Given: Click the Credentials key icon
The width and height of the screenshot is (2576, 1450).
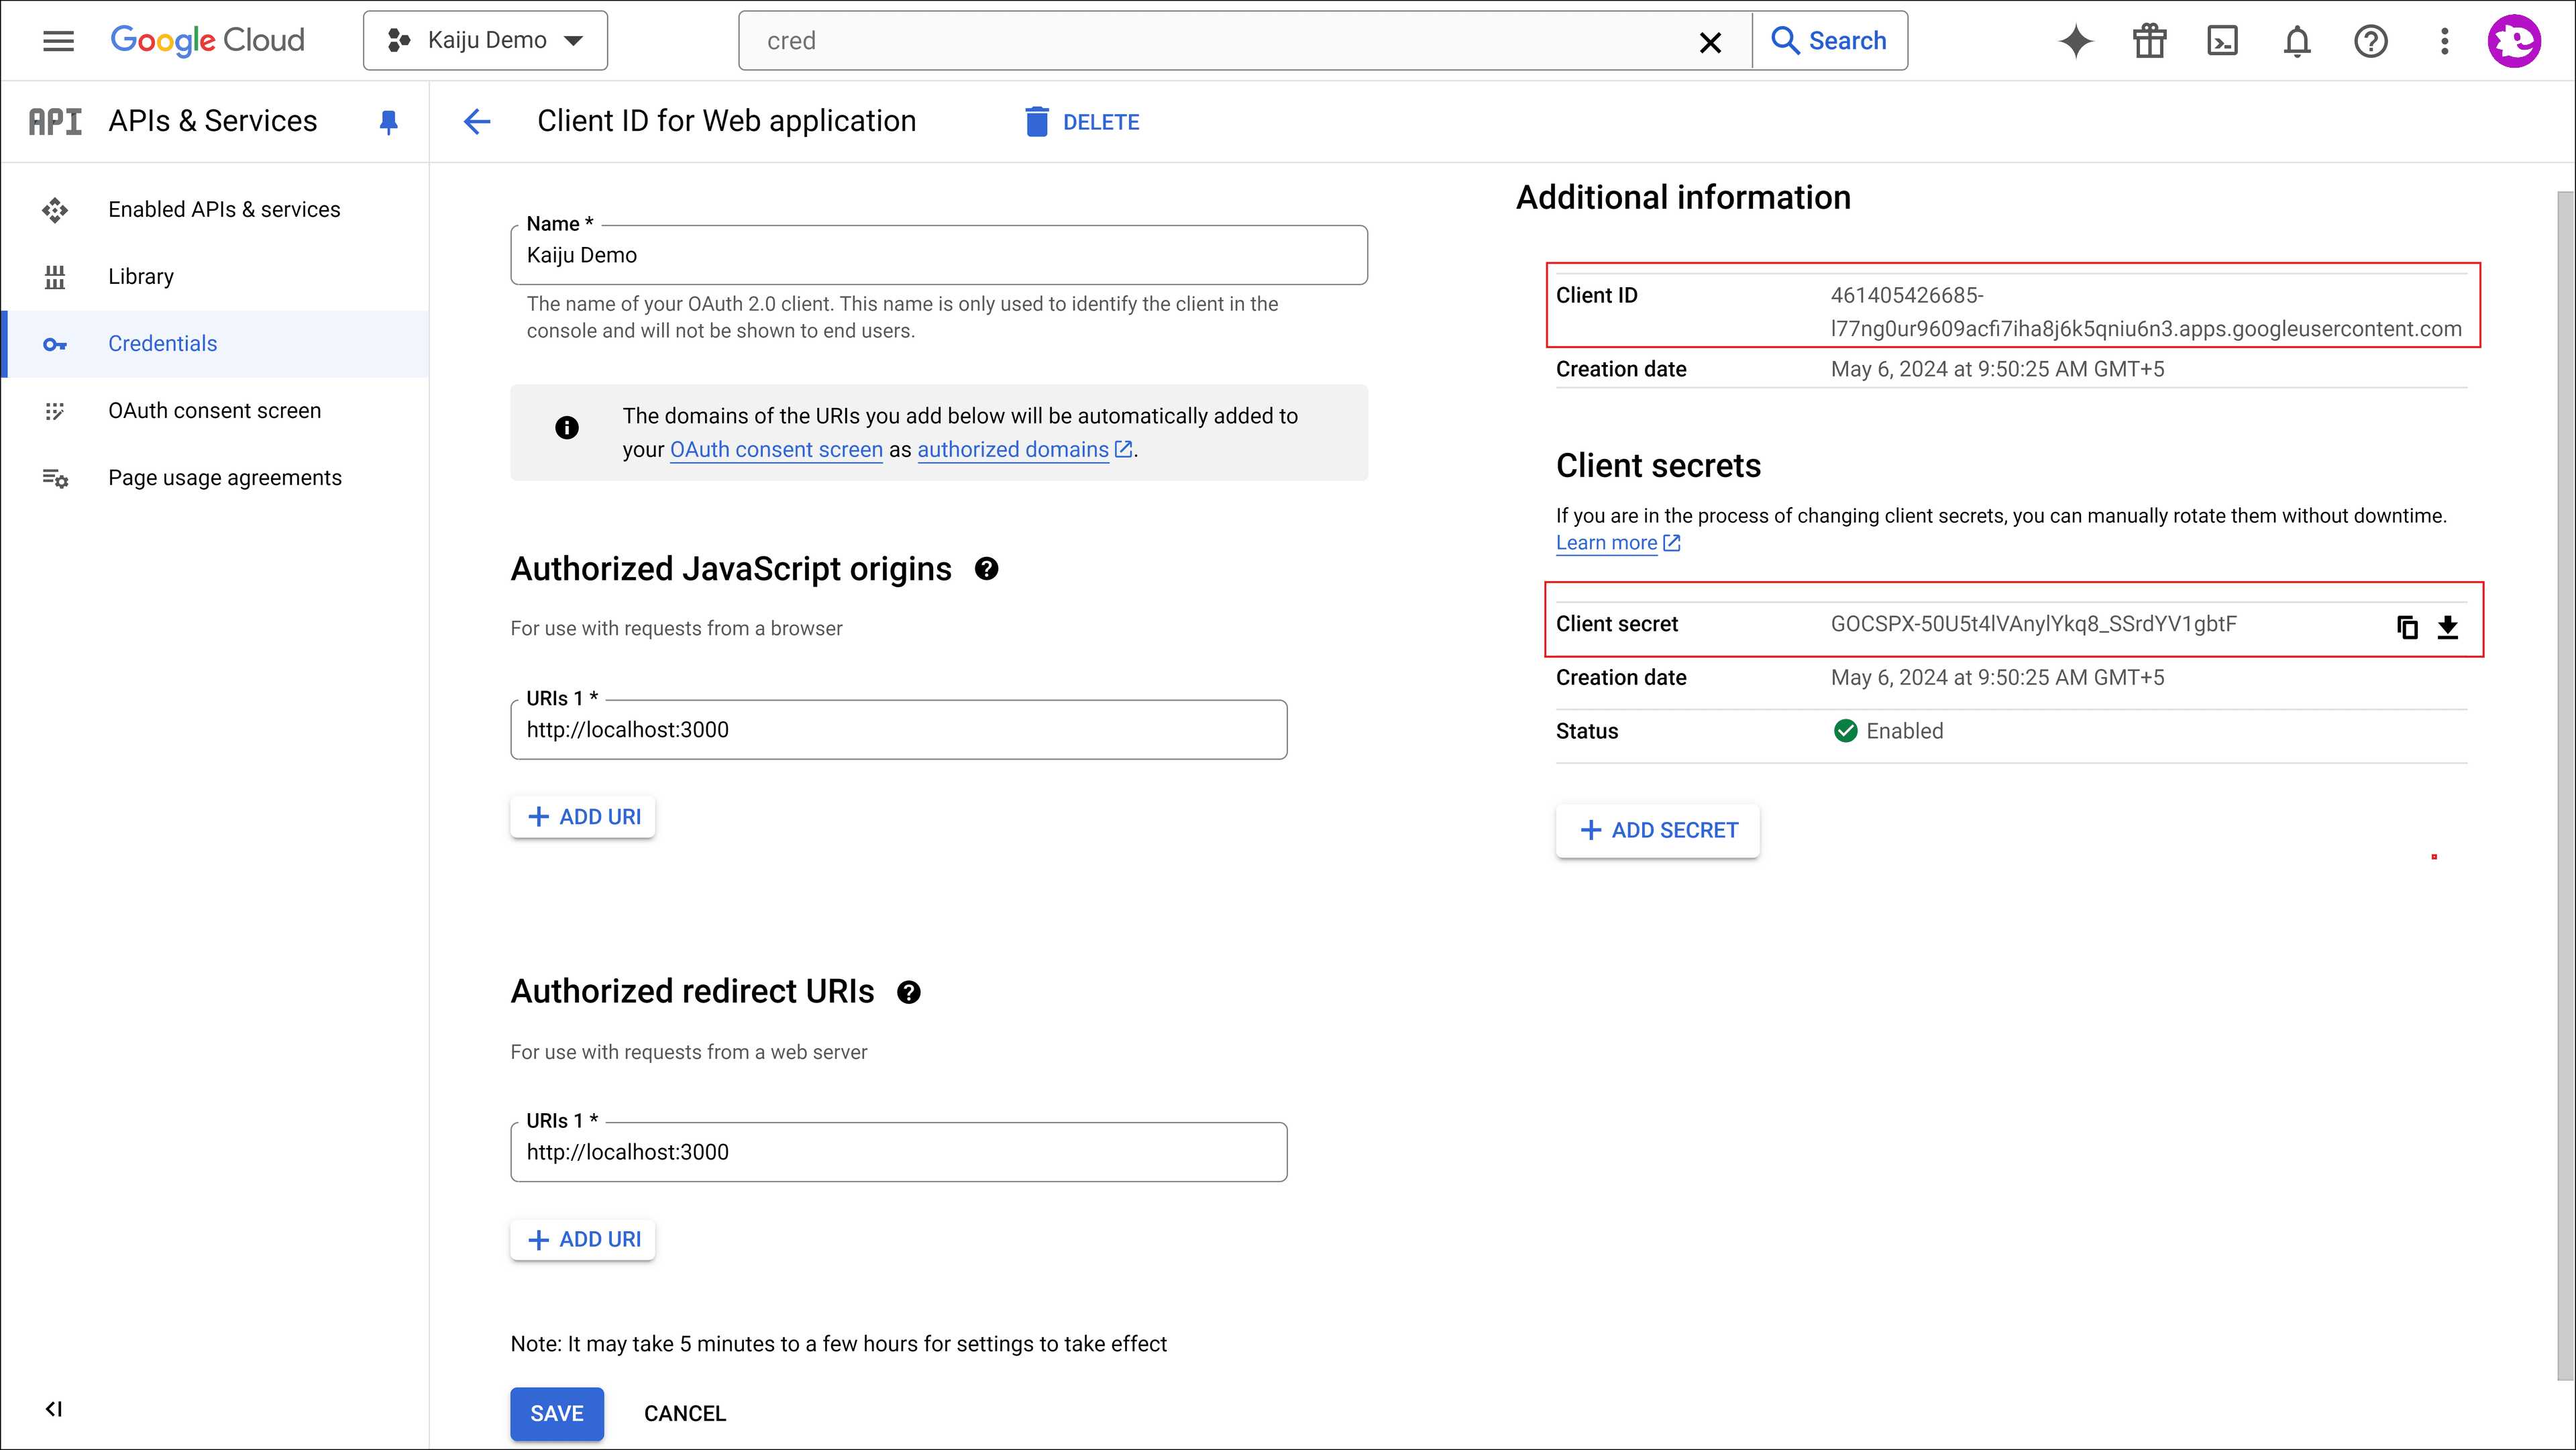Looking at the screenshot, I should (55, 344).
